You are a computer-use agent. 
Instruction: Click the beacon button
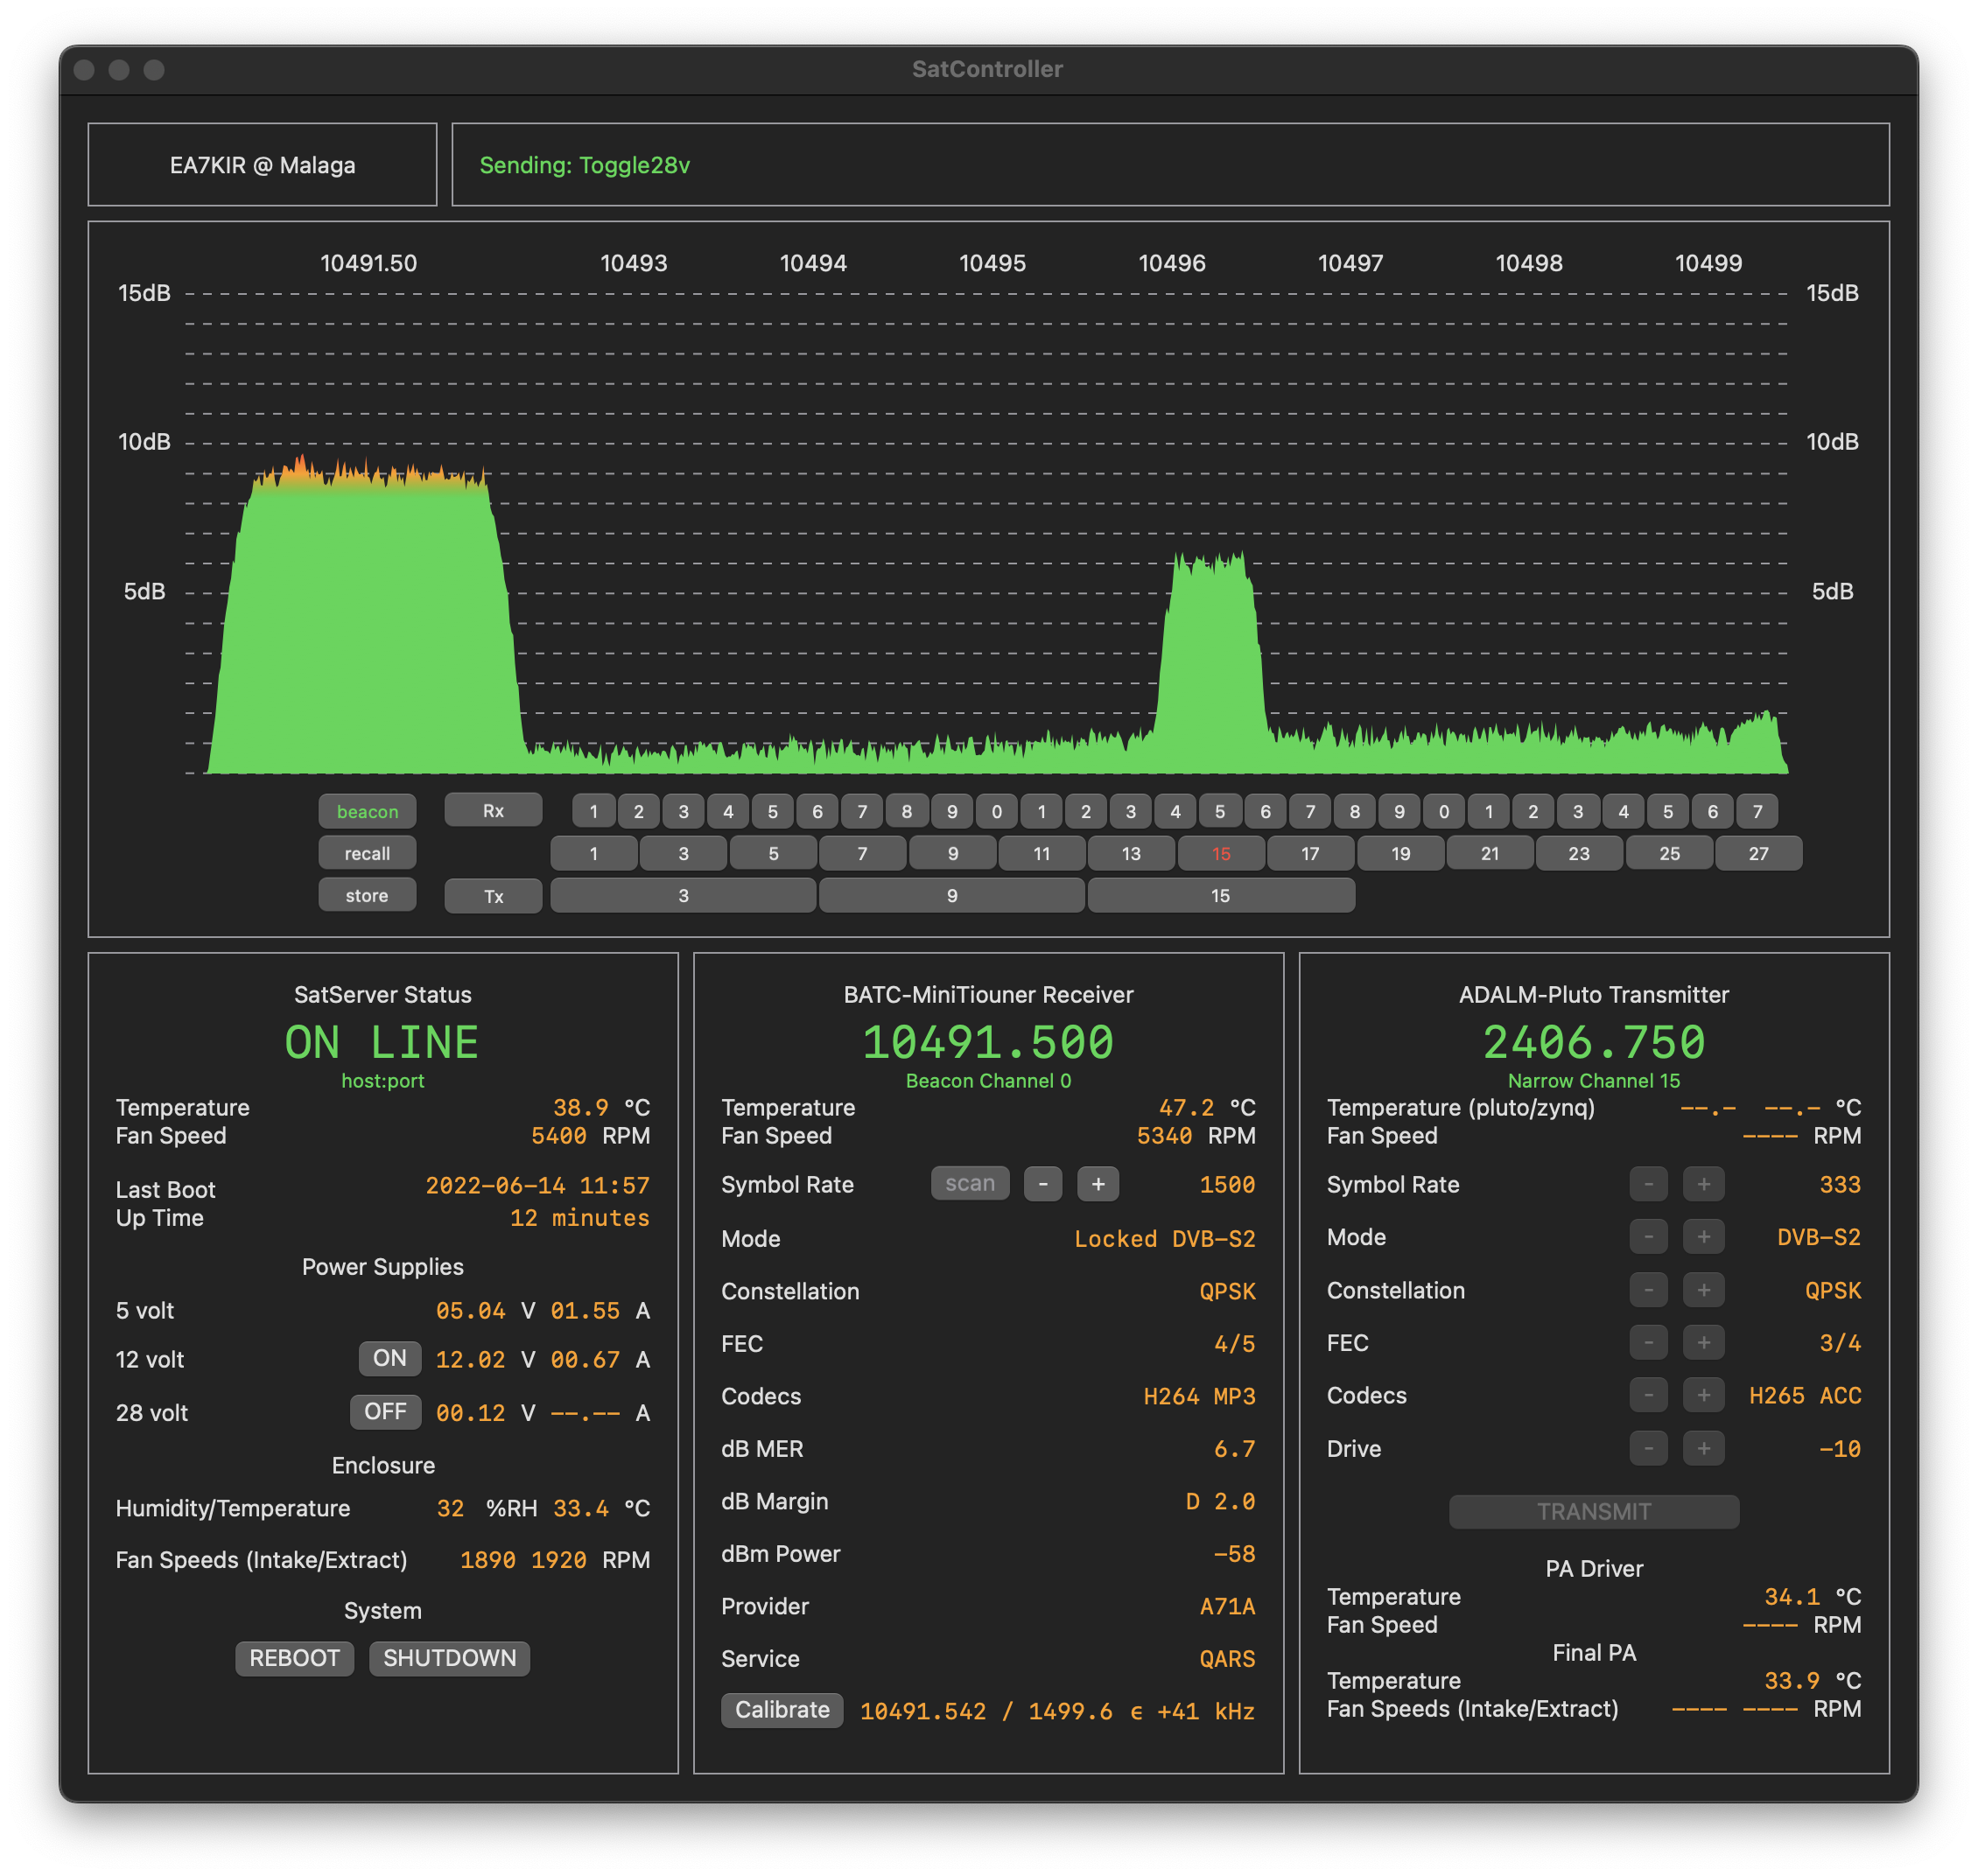click(x=367, y=811)
